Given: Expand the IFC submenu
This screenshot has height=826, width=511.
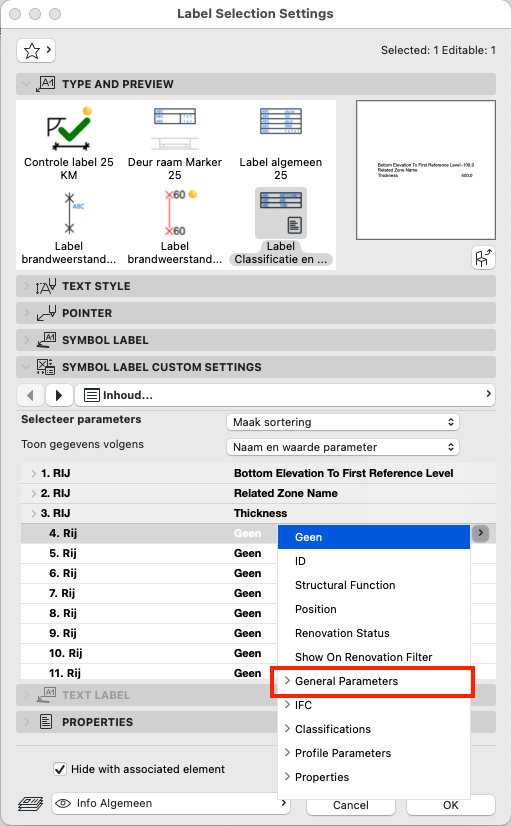Looking at the screenshot, I should [374, 705].
